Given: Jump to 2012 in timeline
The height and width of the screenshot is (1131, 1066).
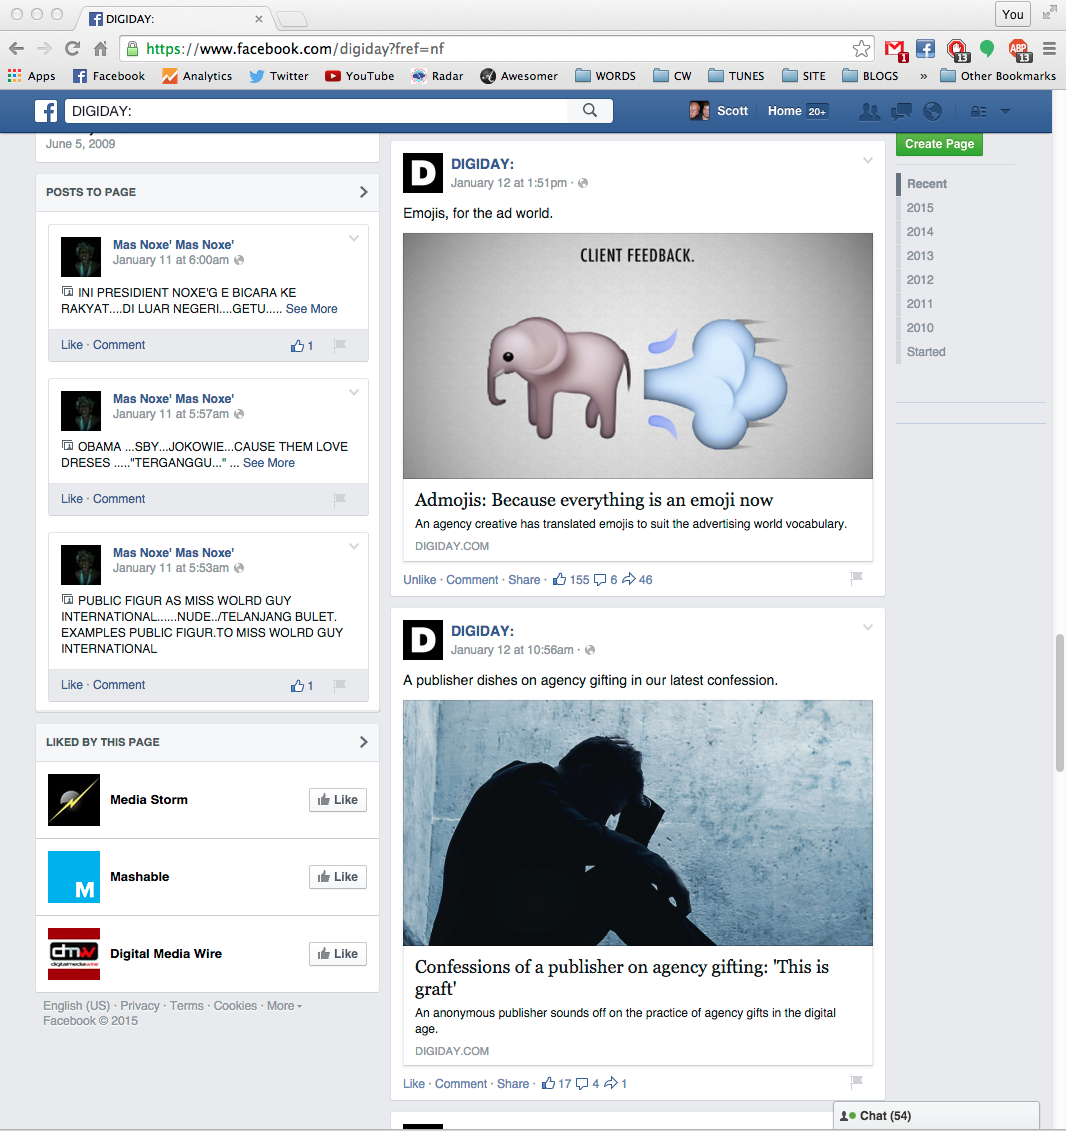Looking at the screenshot, I should (920, 280).
